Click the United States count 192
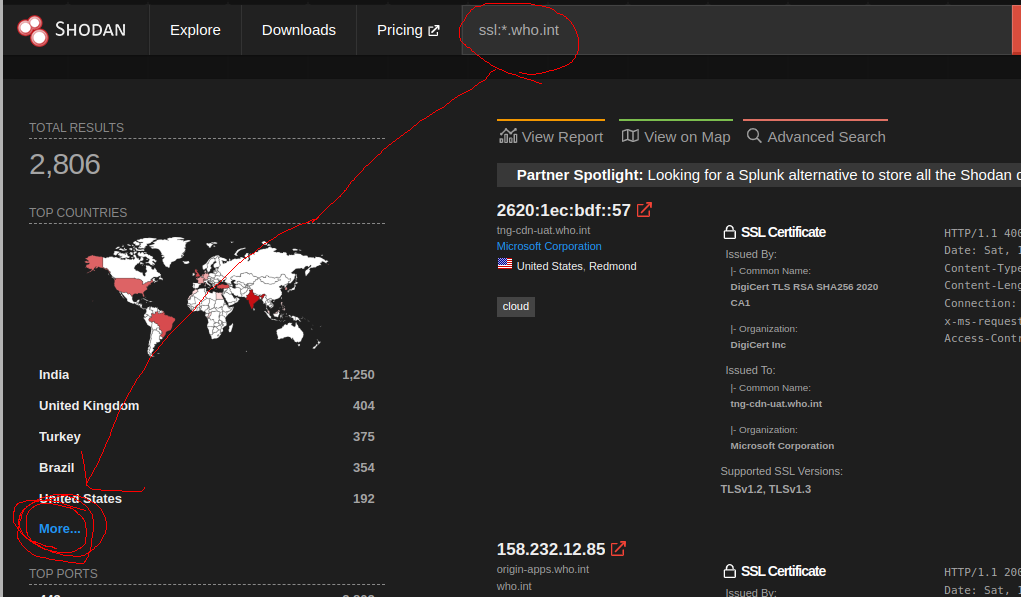This screenshot has height=597, width=1021. [363, 499]
